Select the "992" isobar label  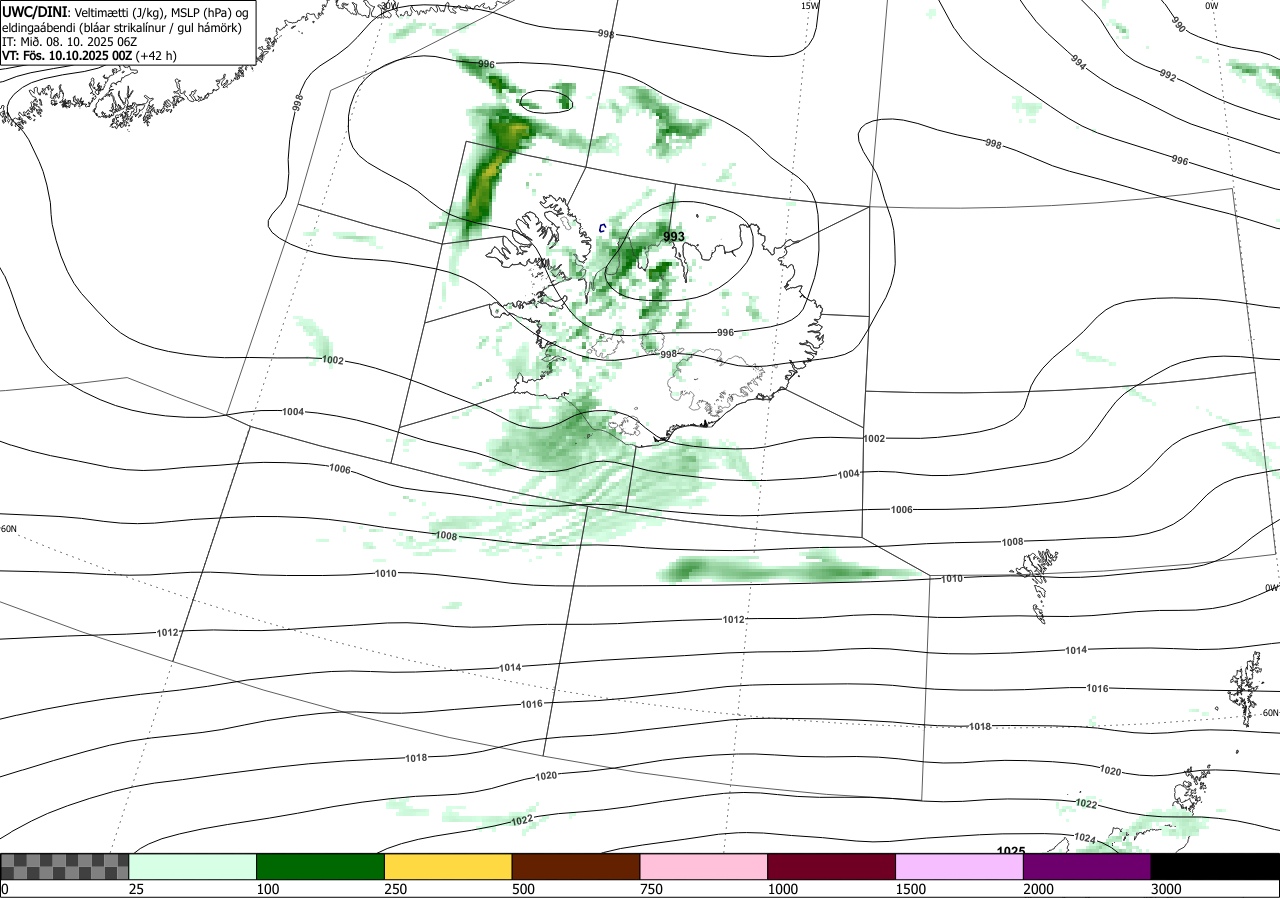coord(1168,75)
